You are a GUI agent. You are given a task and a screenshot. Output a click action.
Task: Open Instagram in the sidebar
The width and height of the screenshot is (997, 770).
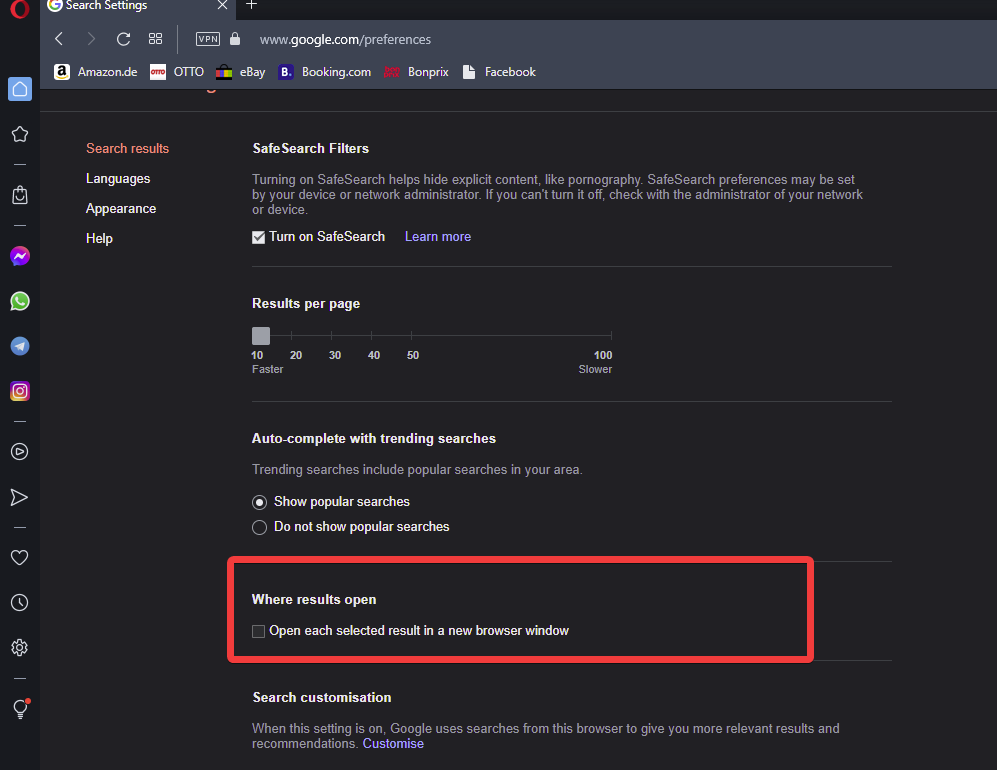coord(20,391)
